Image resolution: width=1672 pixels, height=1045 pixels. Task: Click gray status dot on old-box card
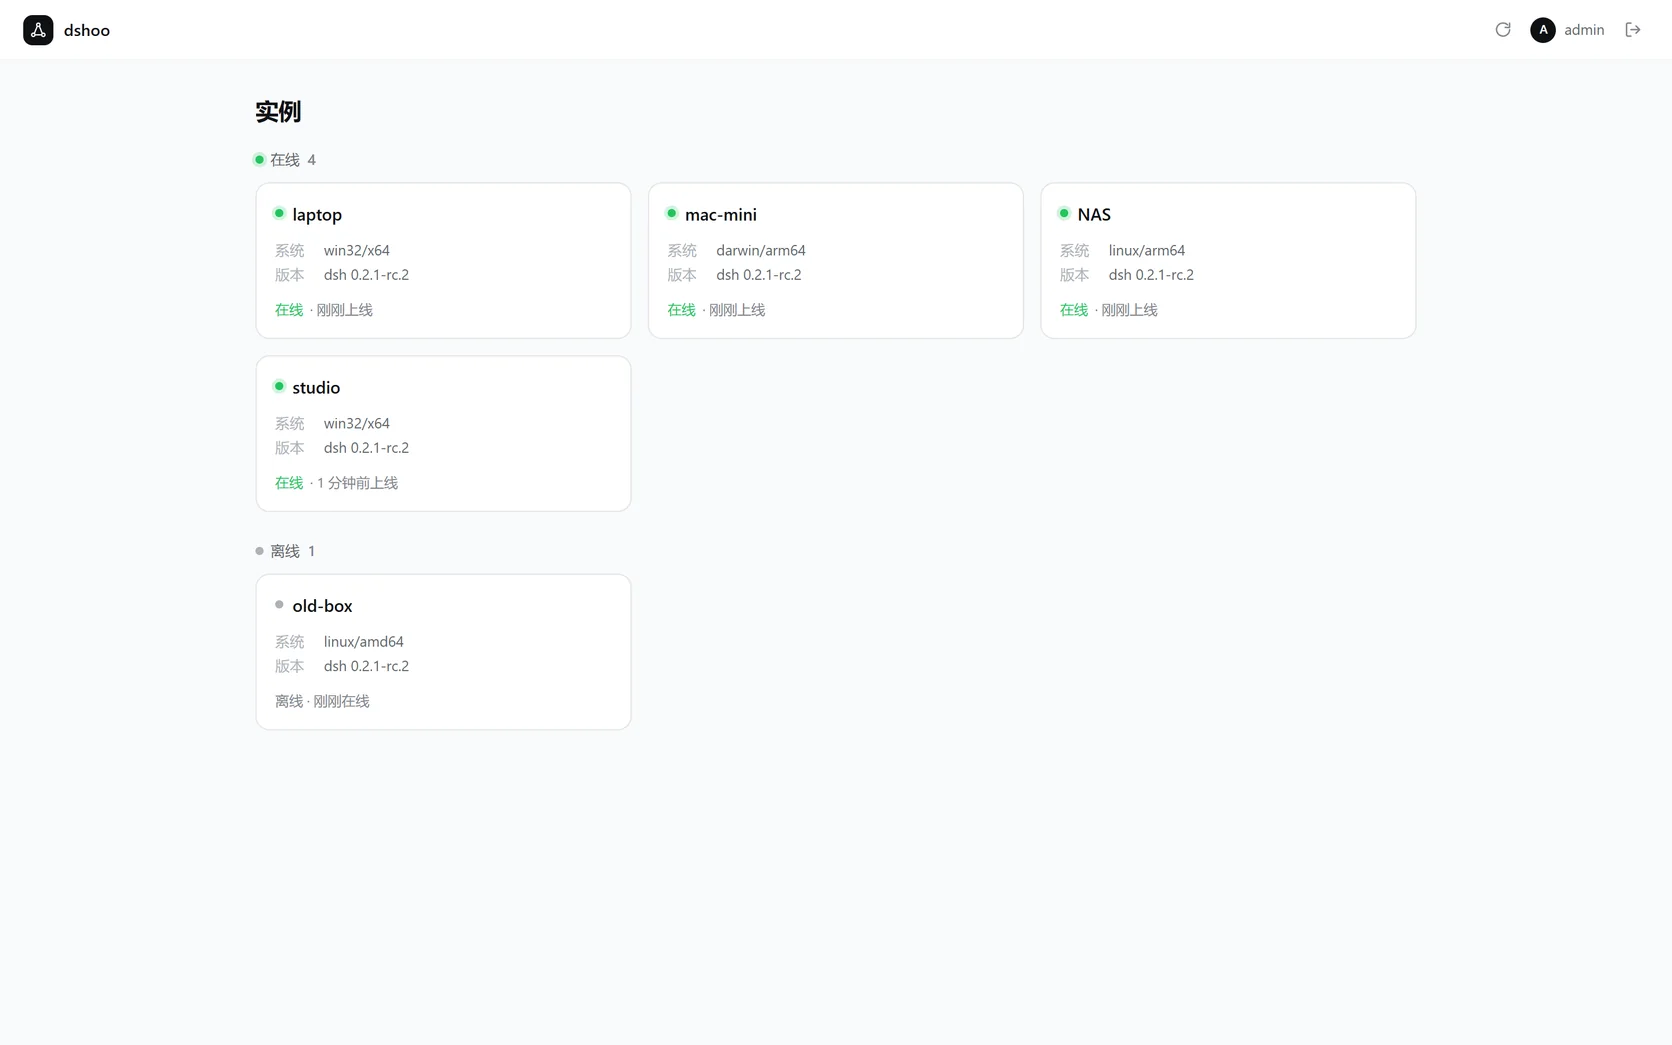[279, 604]
